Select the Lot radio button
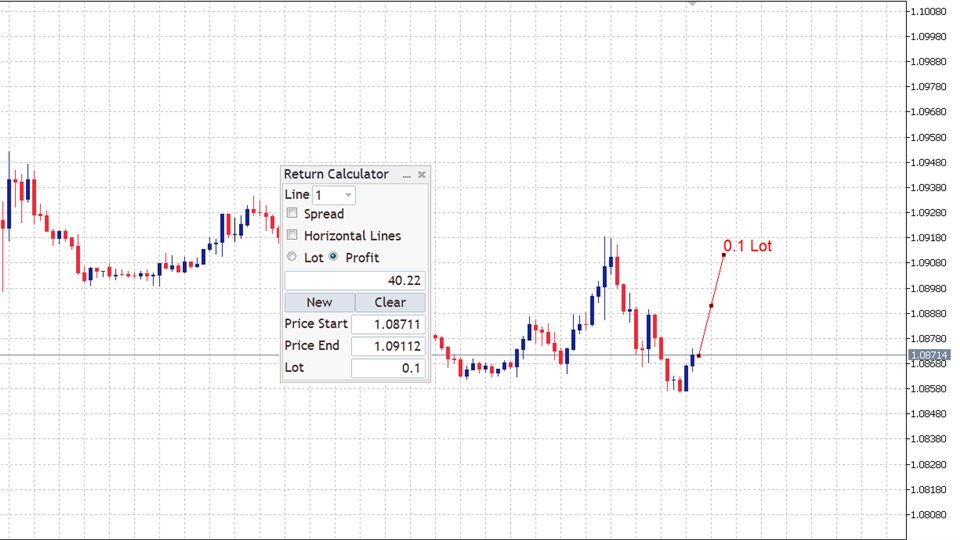The height and width of the screenshot is (540, 960). [x=291, y=257]
